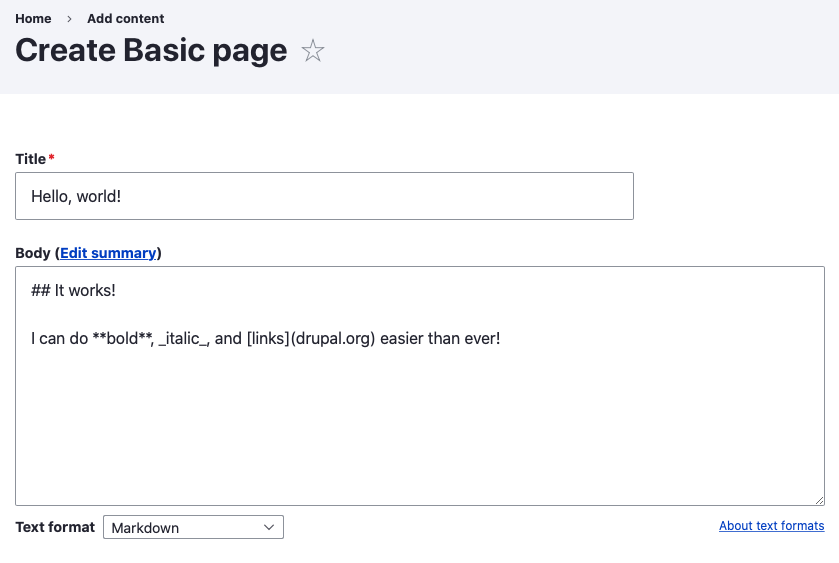Screen dimensions: 839x563
Task: Focus the Title text field
Action: [324, 196]
